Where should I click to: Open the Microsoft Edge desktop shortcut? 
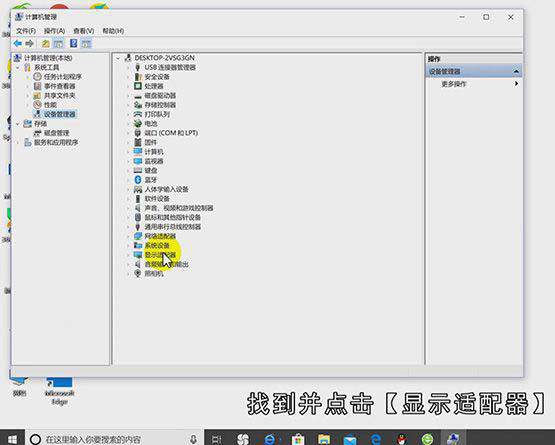point(59,390)
